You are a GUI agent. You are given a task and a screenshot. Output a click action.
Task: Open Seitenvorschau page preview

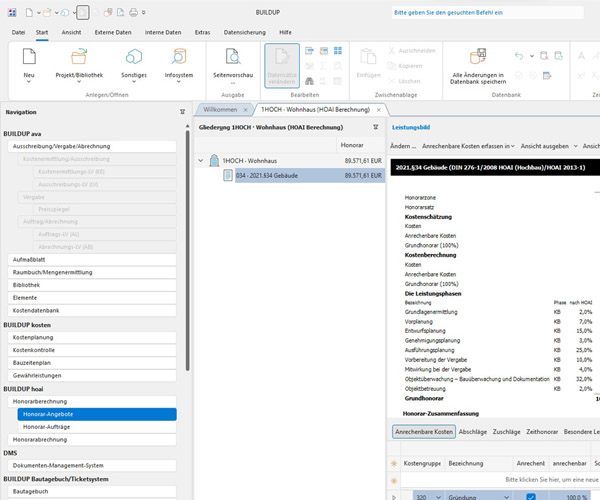tap(233, 65)
